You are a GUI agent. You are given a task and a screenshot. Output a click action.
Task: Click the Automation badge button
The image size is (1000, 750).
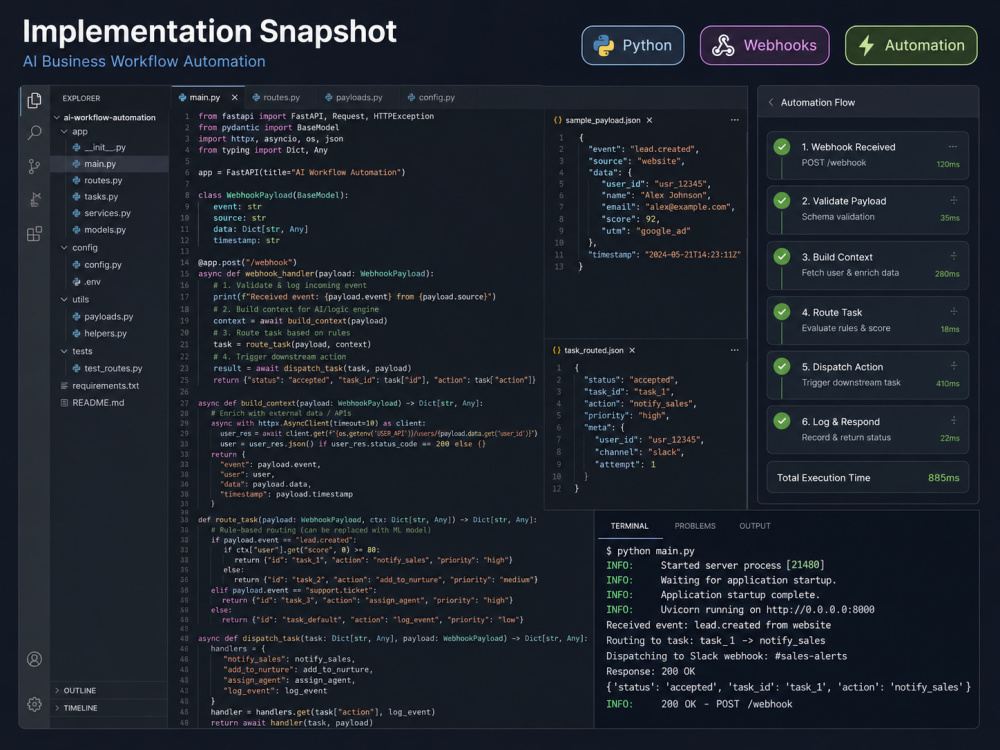click(x=911, y=45)
